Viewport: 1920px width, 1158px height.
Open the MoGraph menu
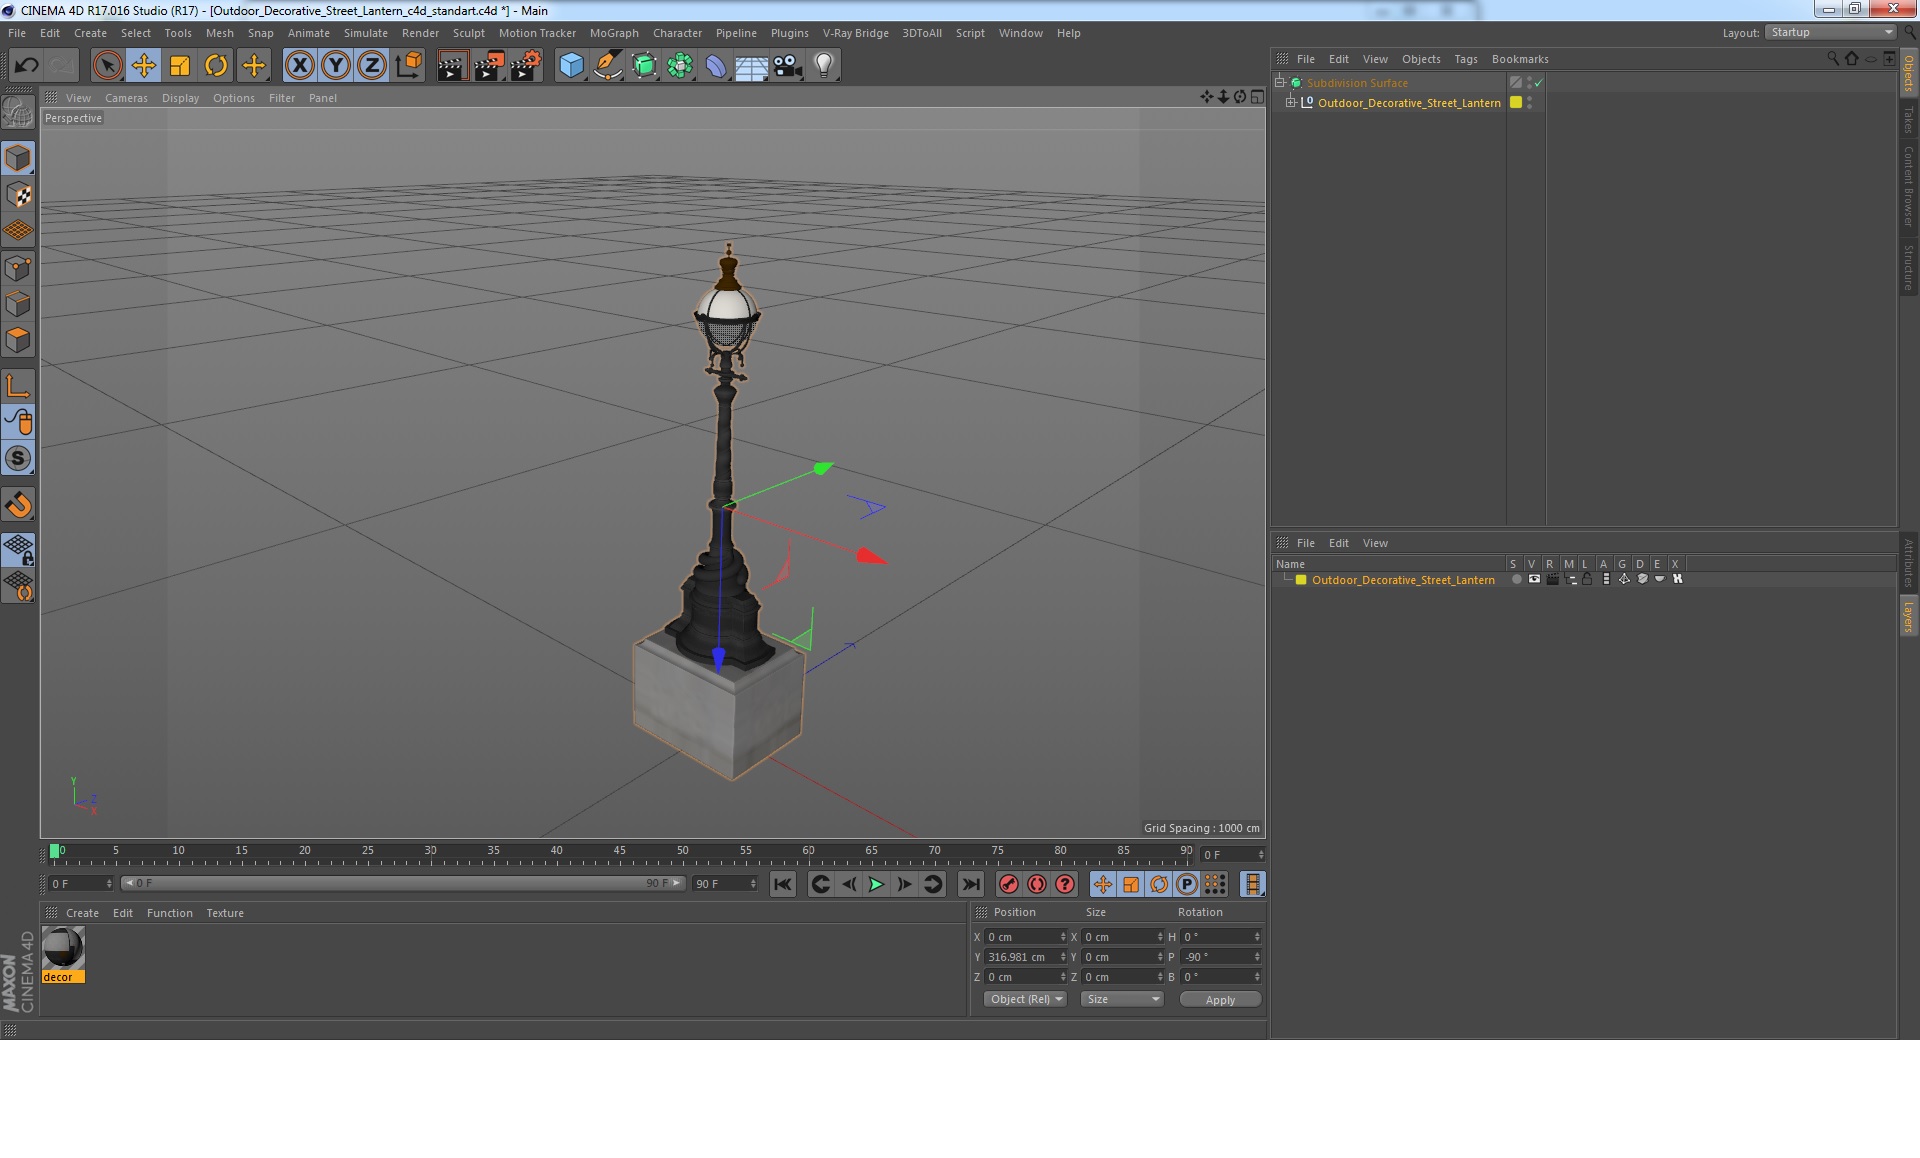click(x=613, y=33)
